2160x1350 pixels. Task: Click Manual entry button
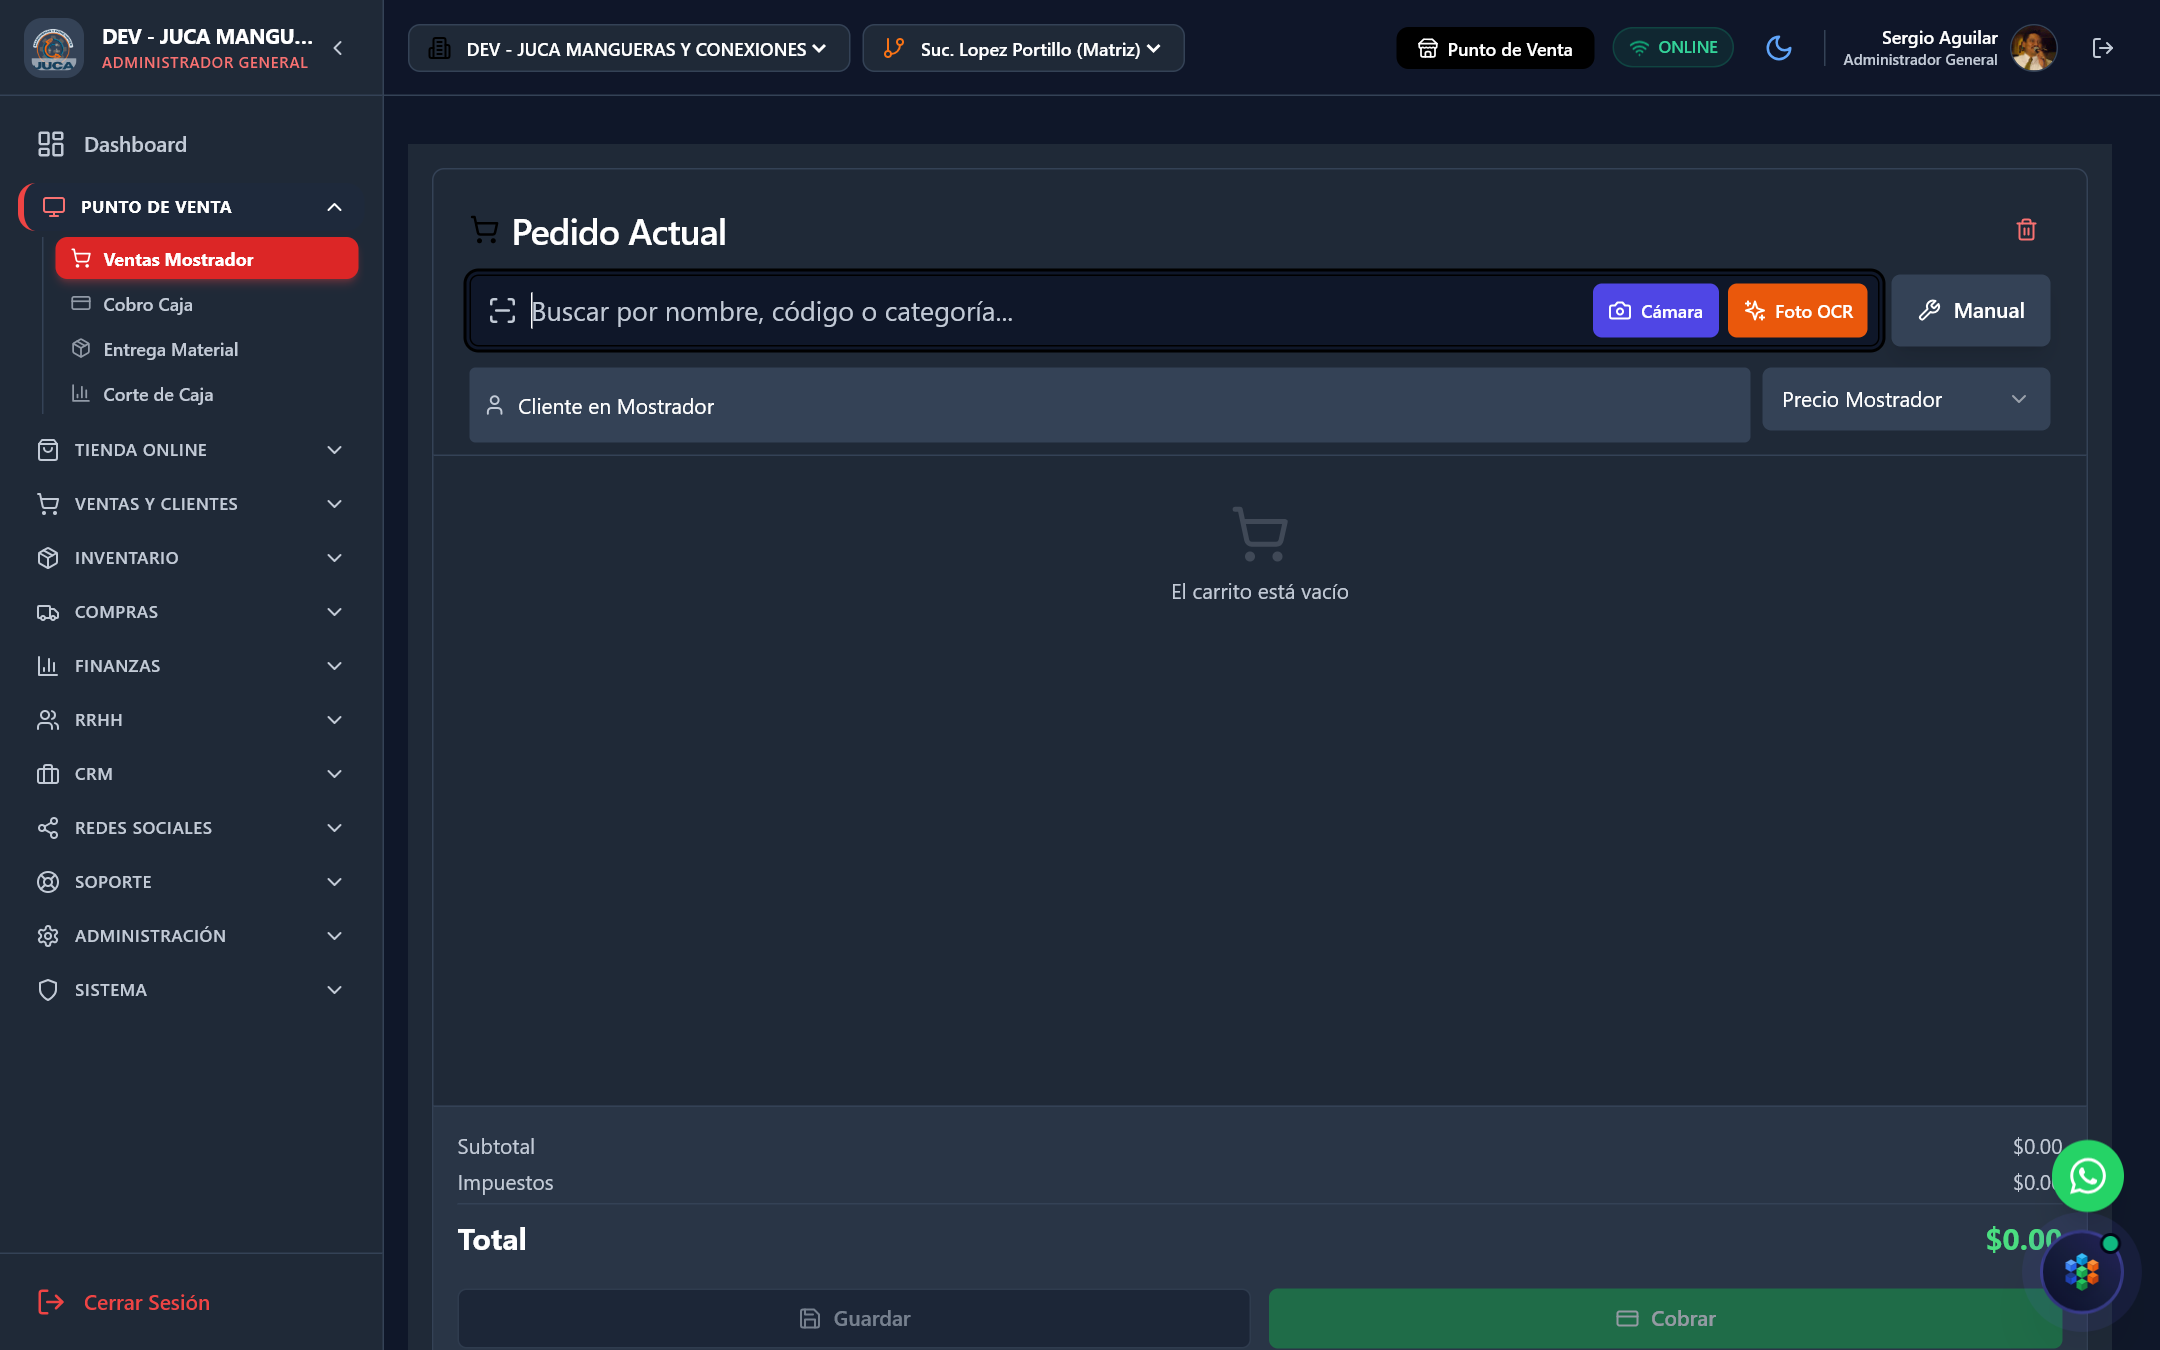pyautogui.click(x=1971, y=311)
